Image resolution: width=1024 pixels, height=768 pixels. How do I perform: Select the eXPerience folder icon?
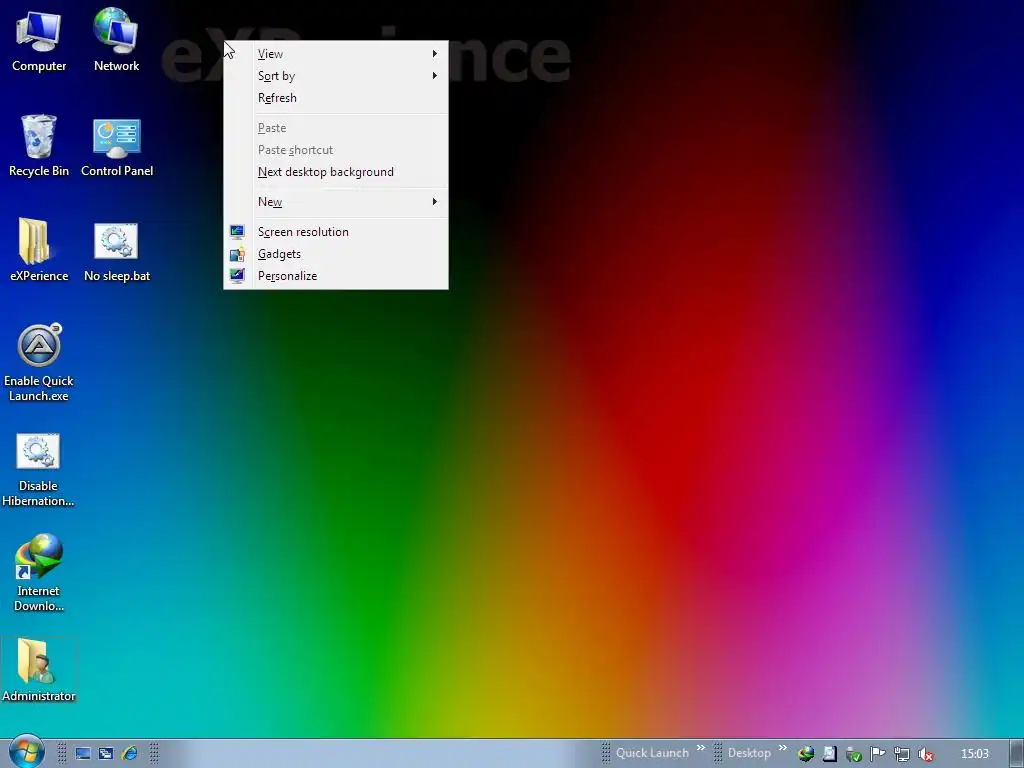(39, 249)
